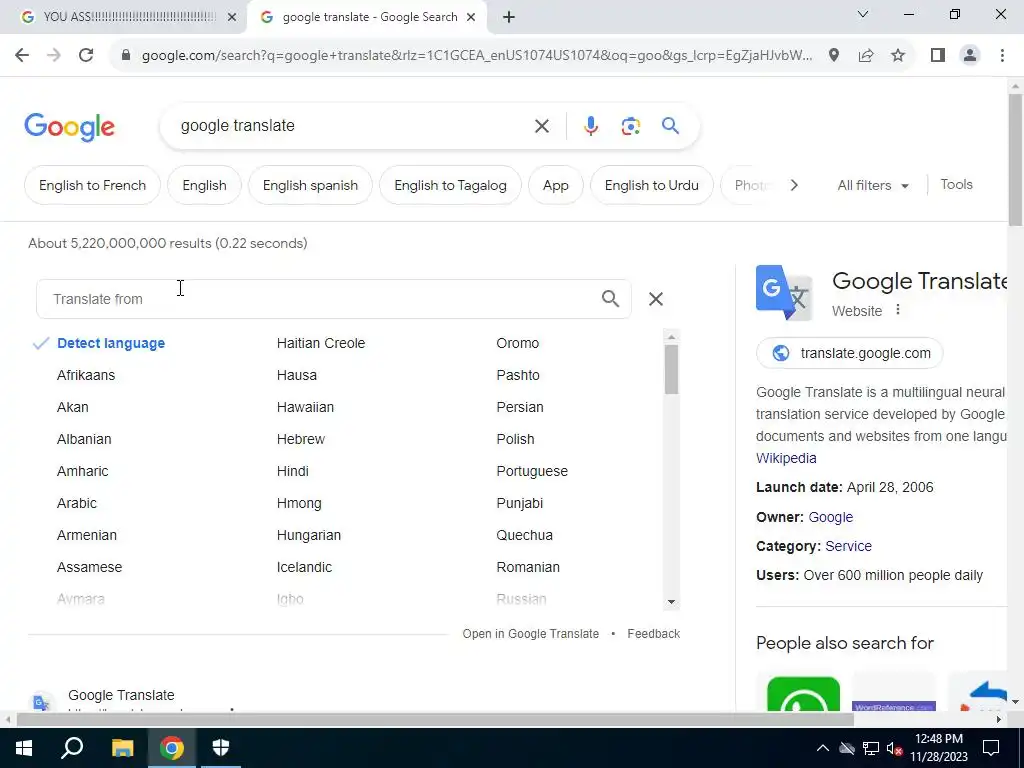Click the Chrome icon in taskbar
The width and height of the screenshot is (1024, 768).
click(x=172, y=748)
